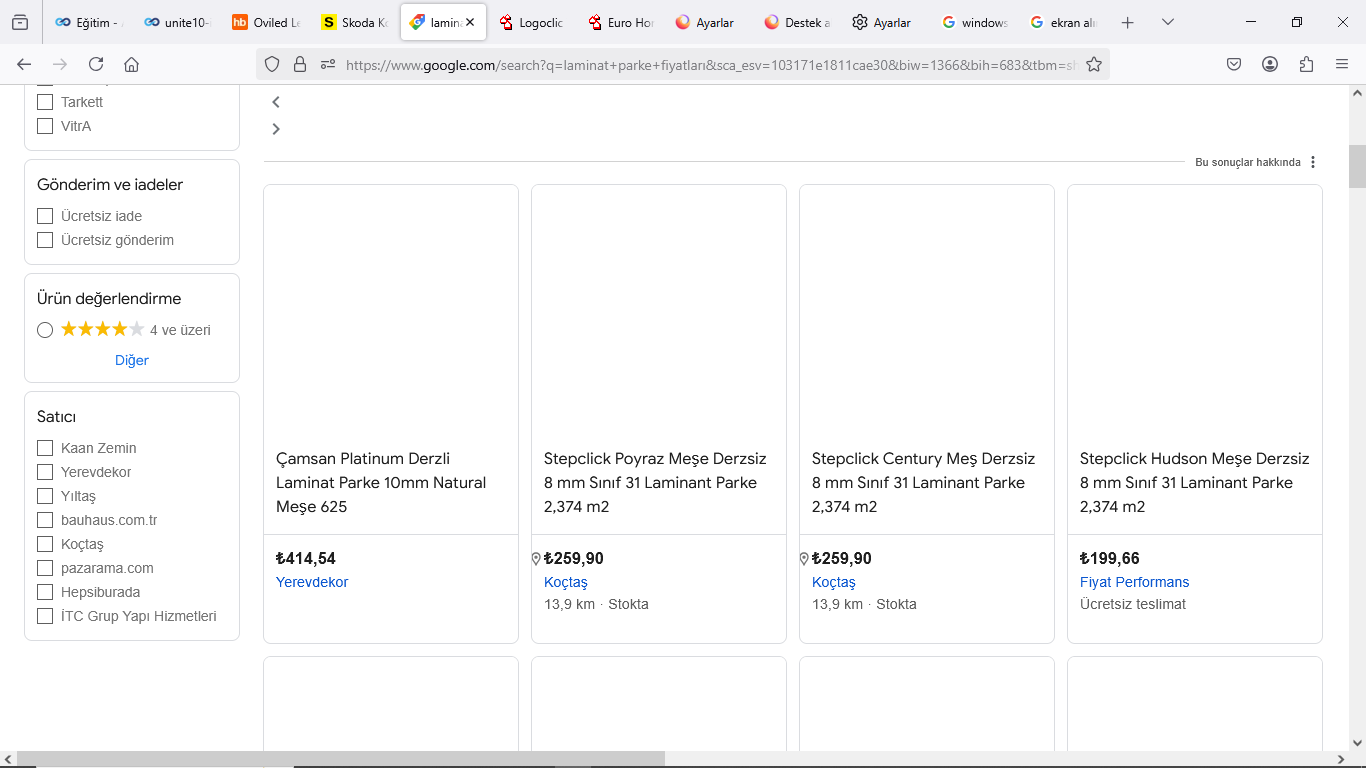
Task: Open new tab with plus icon
Action: (x=1128, y=22)
